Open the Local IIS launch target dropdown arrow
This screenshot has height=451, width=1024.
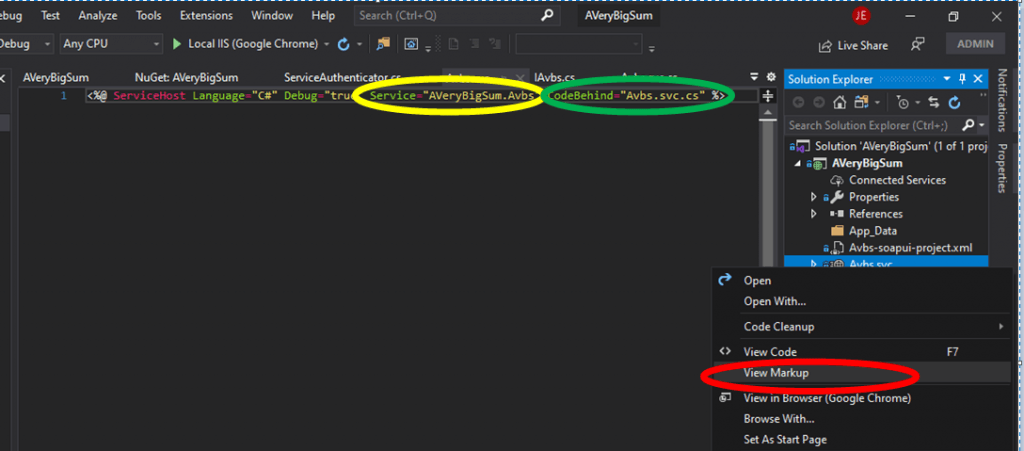(327, 44)
